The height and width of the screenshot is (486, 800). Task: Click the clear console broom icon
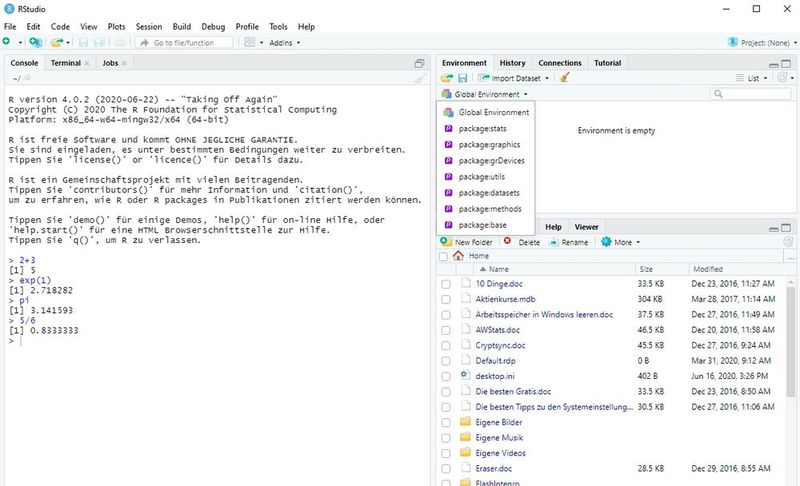pyautogui.click(x=420, y=78)
